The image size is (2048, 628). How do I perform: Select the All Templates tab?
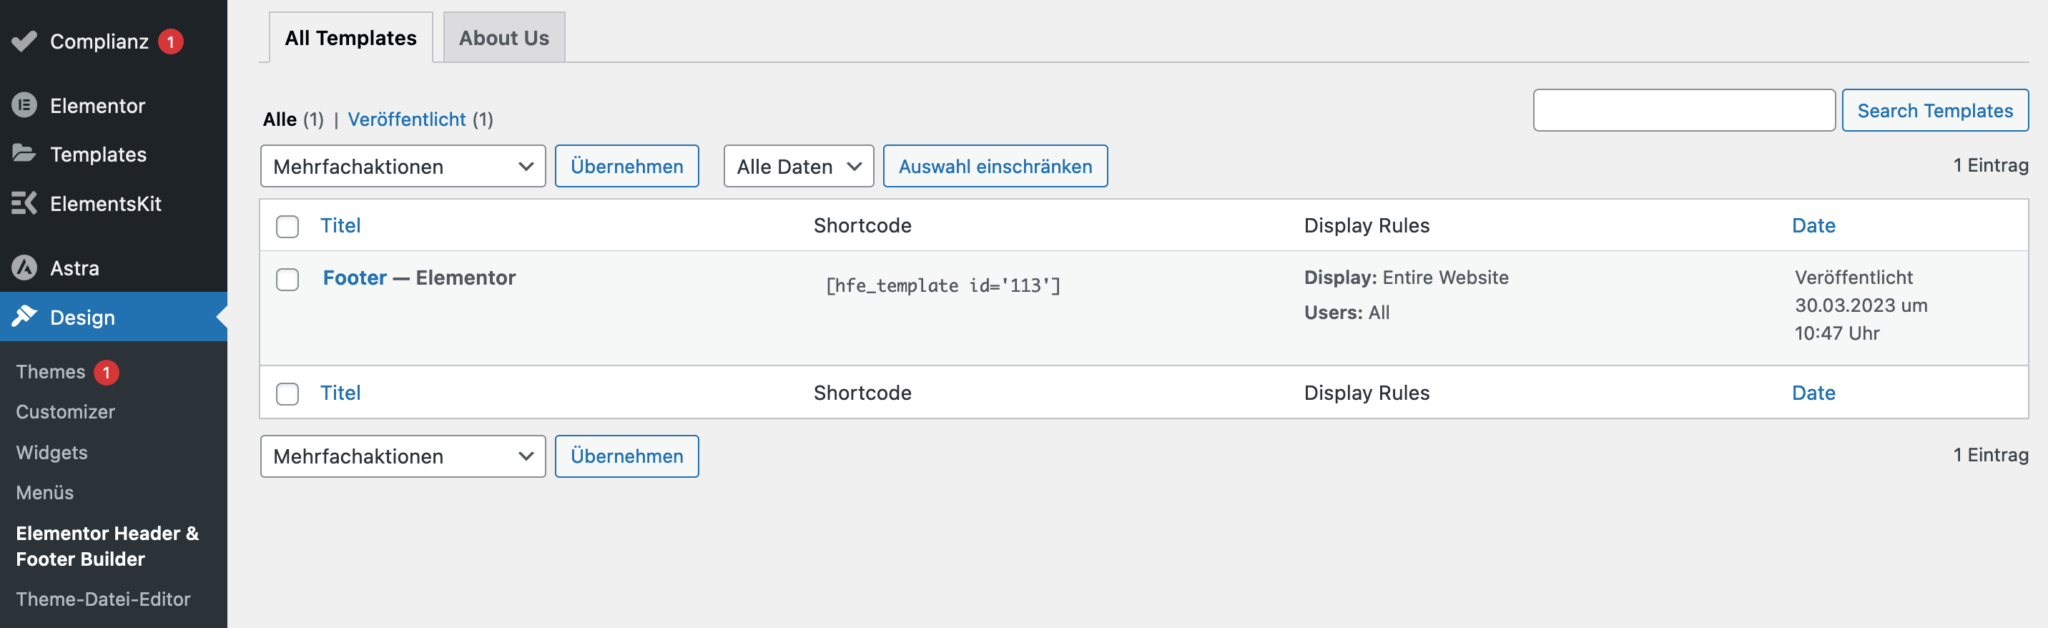pyautogui.click(x=350, y=37)
